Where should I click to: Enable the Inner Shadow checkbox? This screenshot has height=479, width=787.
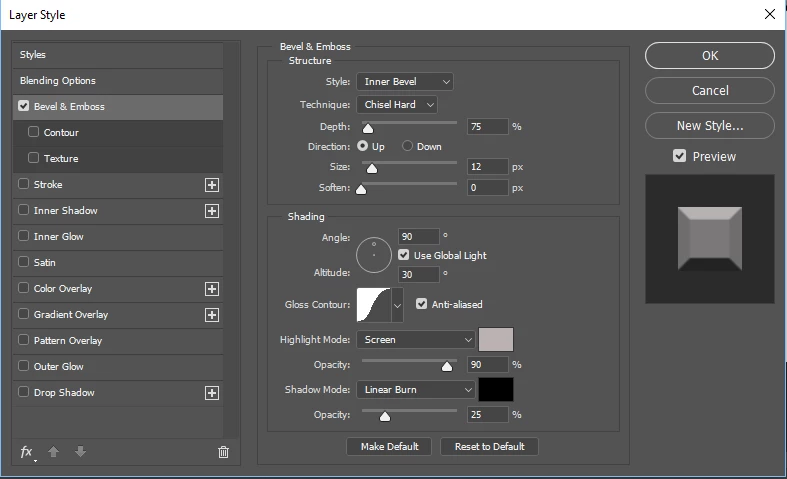(23, 210)
